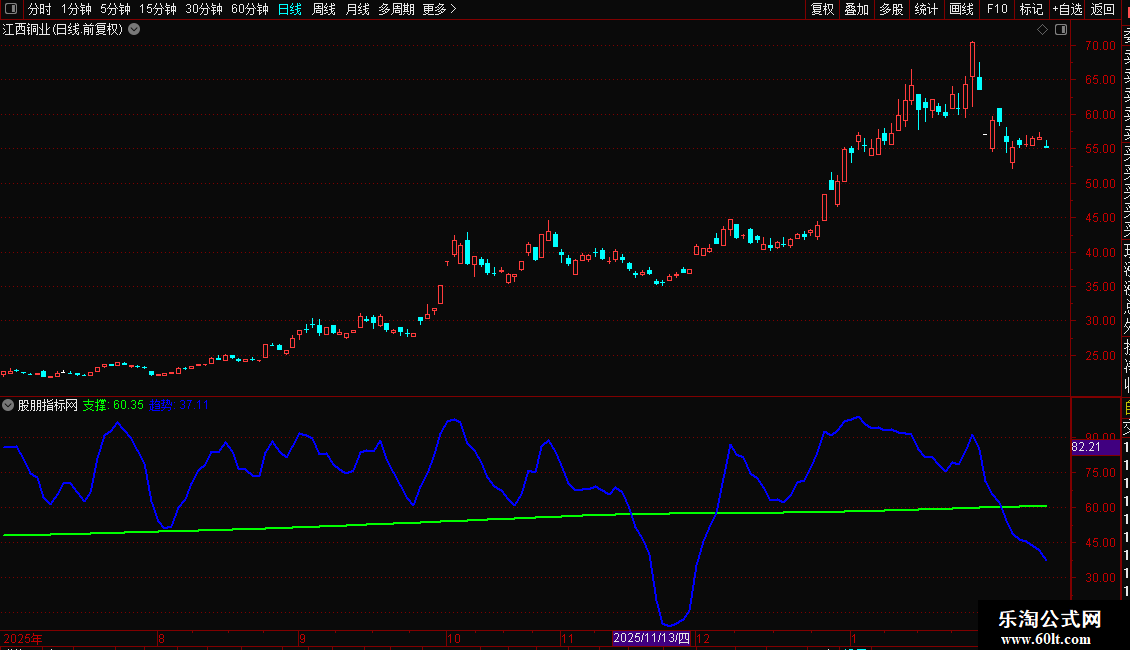This screenshot has width=1130, height=650.
Task: Click the 江西铜业(日线.前复权) chart title
Action: pos(63,30)
